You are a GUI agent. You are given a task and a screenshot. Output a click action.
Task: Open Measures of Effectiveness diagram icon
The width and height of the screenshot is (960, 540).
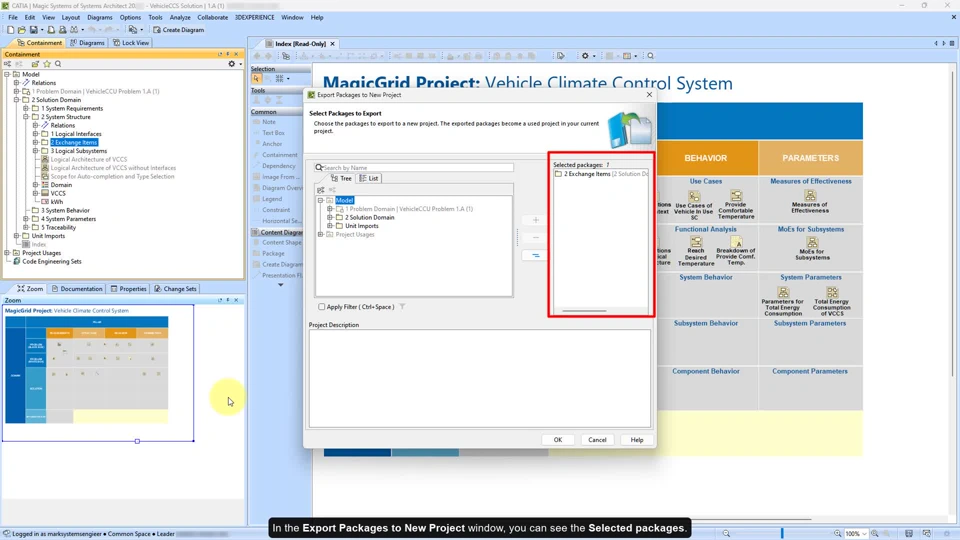pos(810,195)
